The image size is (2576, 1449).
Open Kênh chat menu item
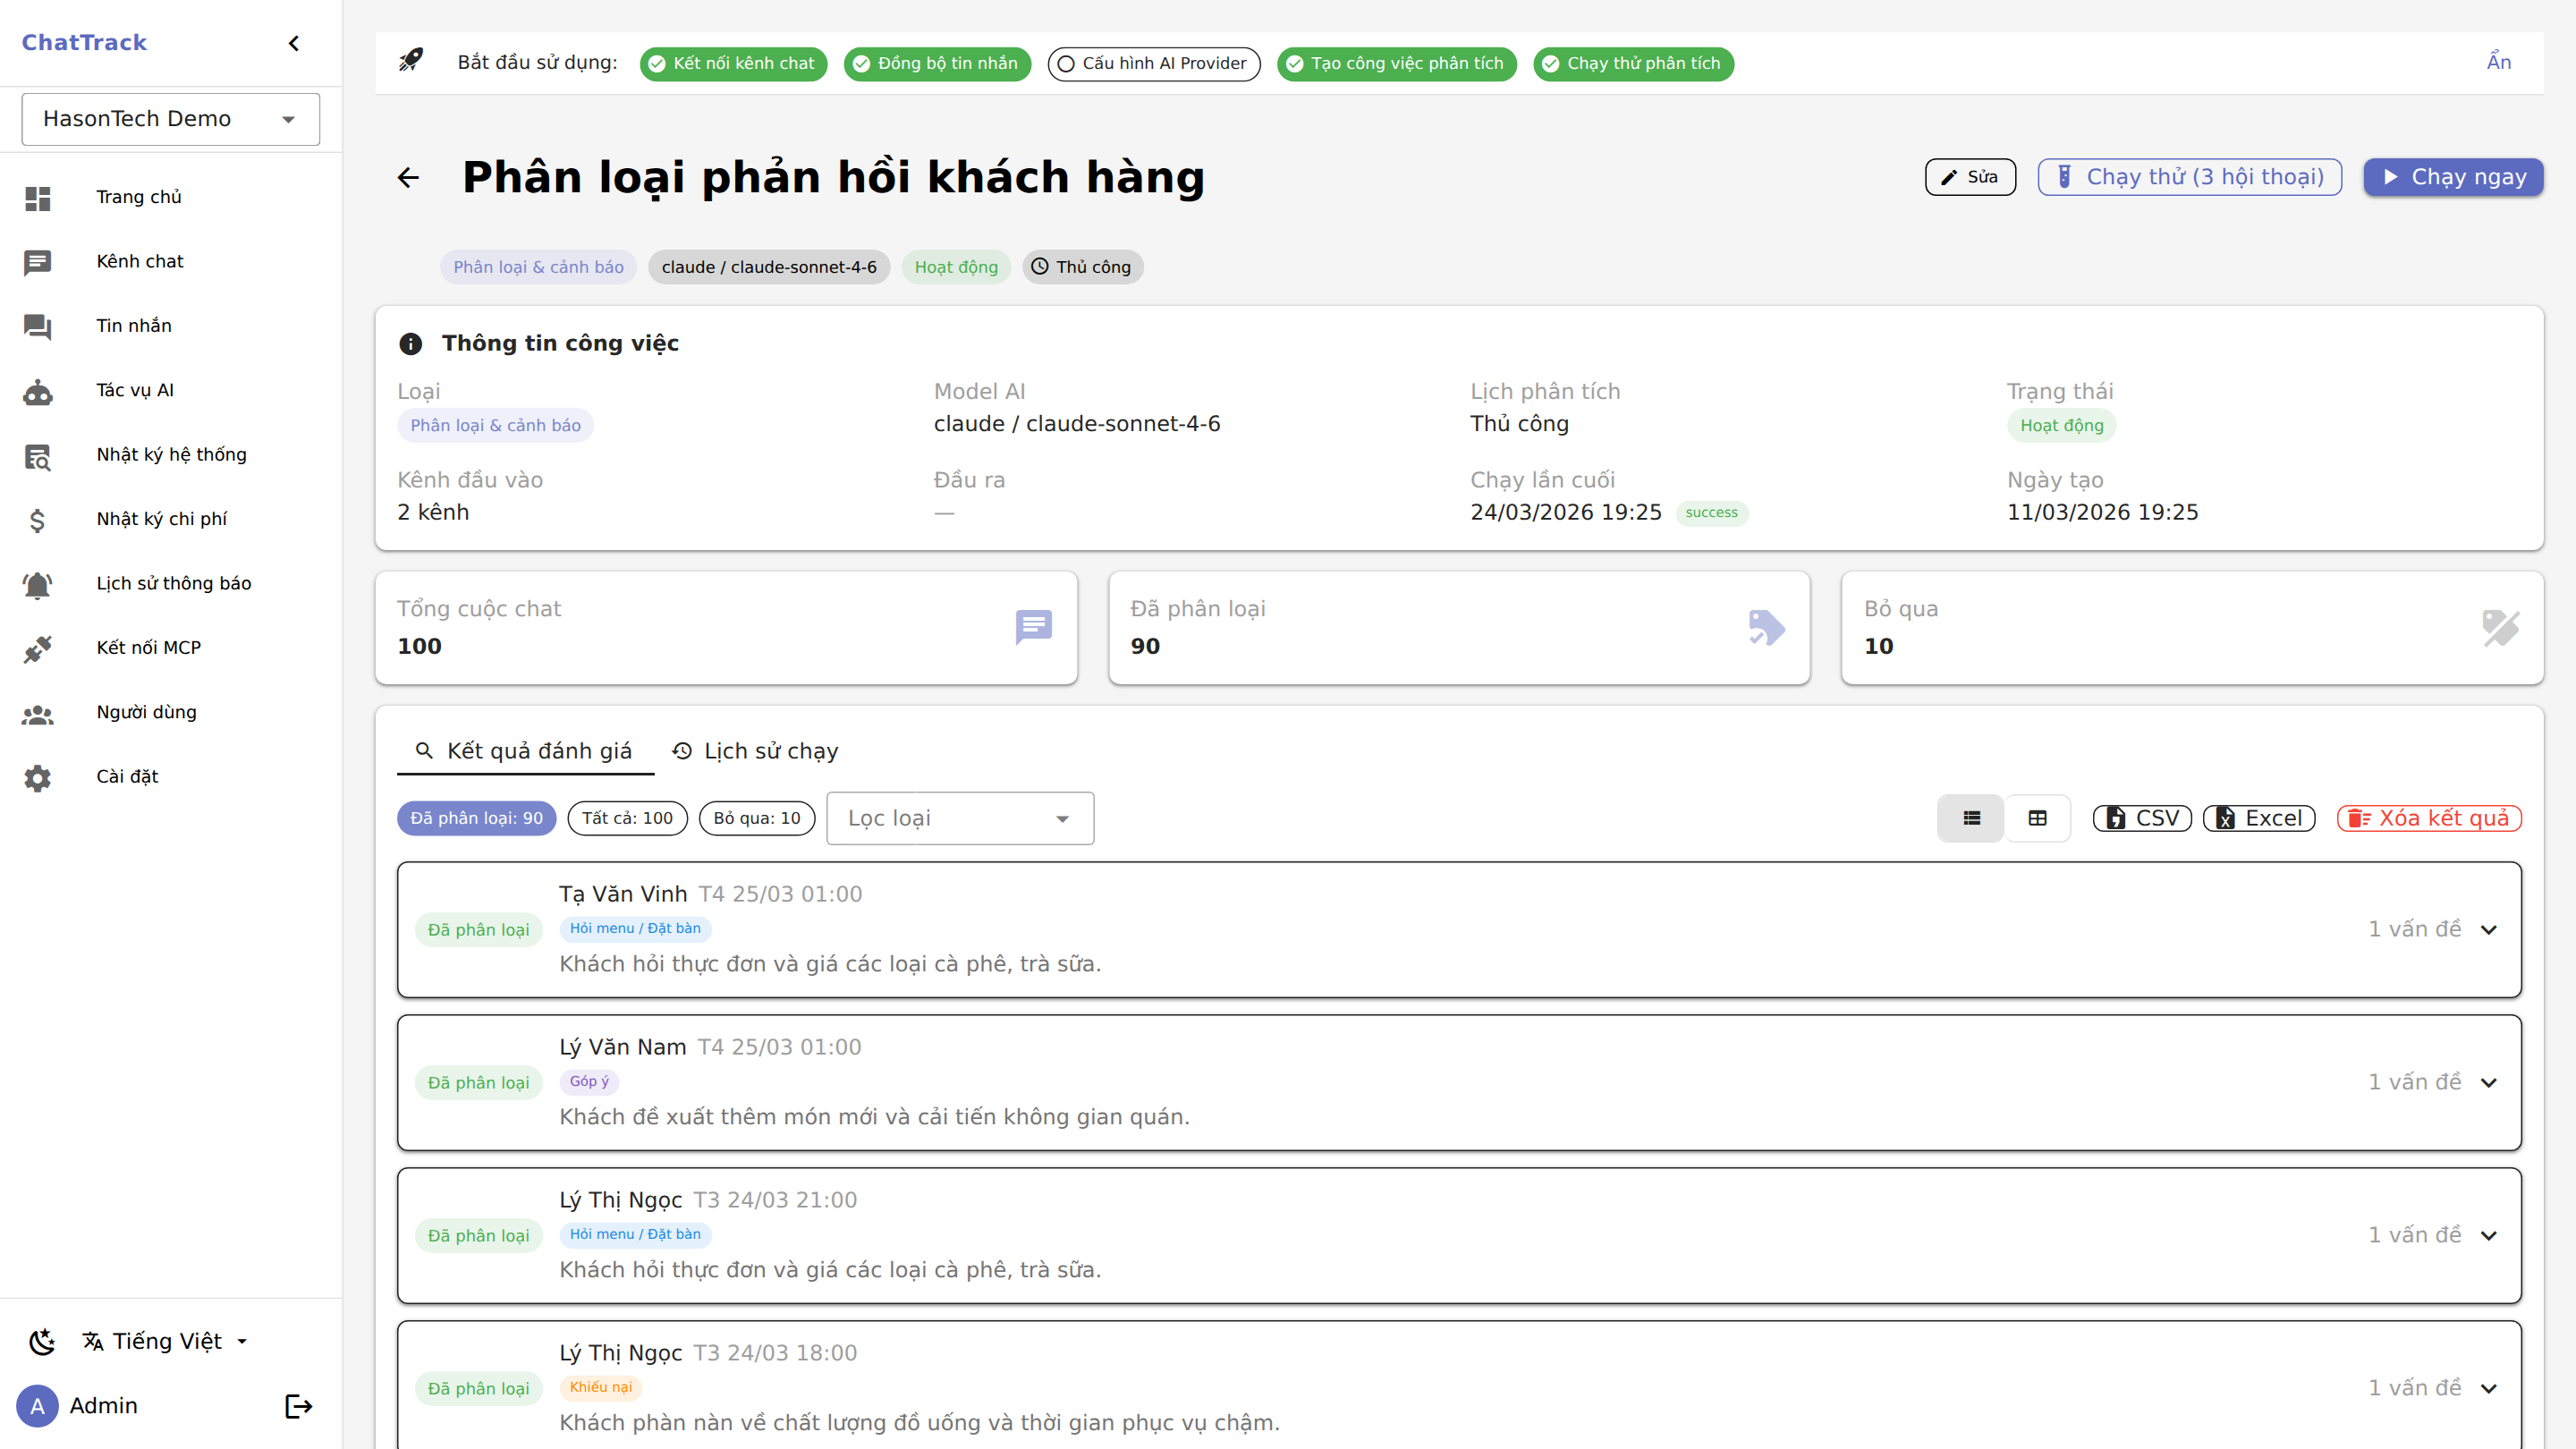tap(140, 262)
